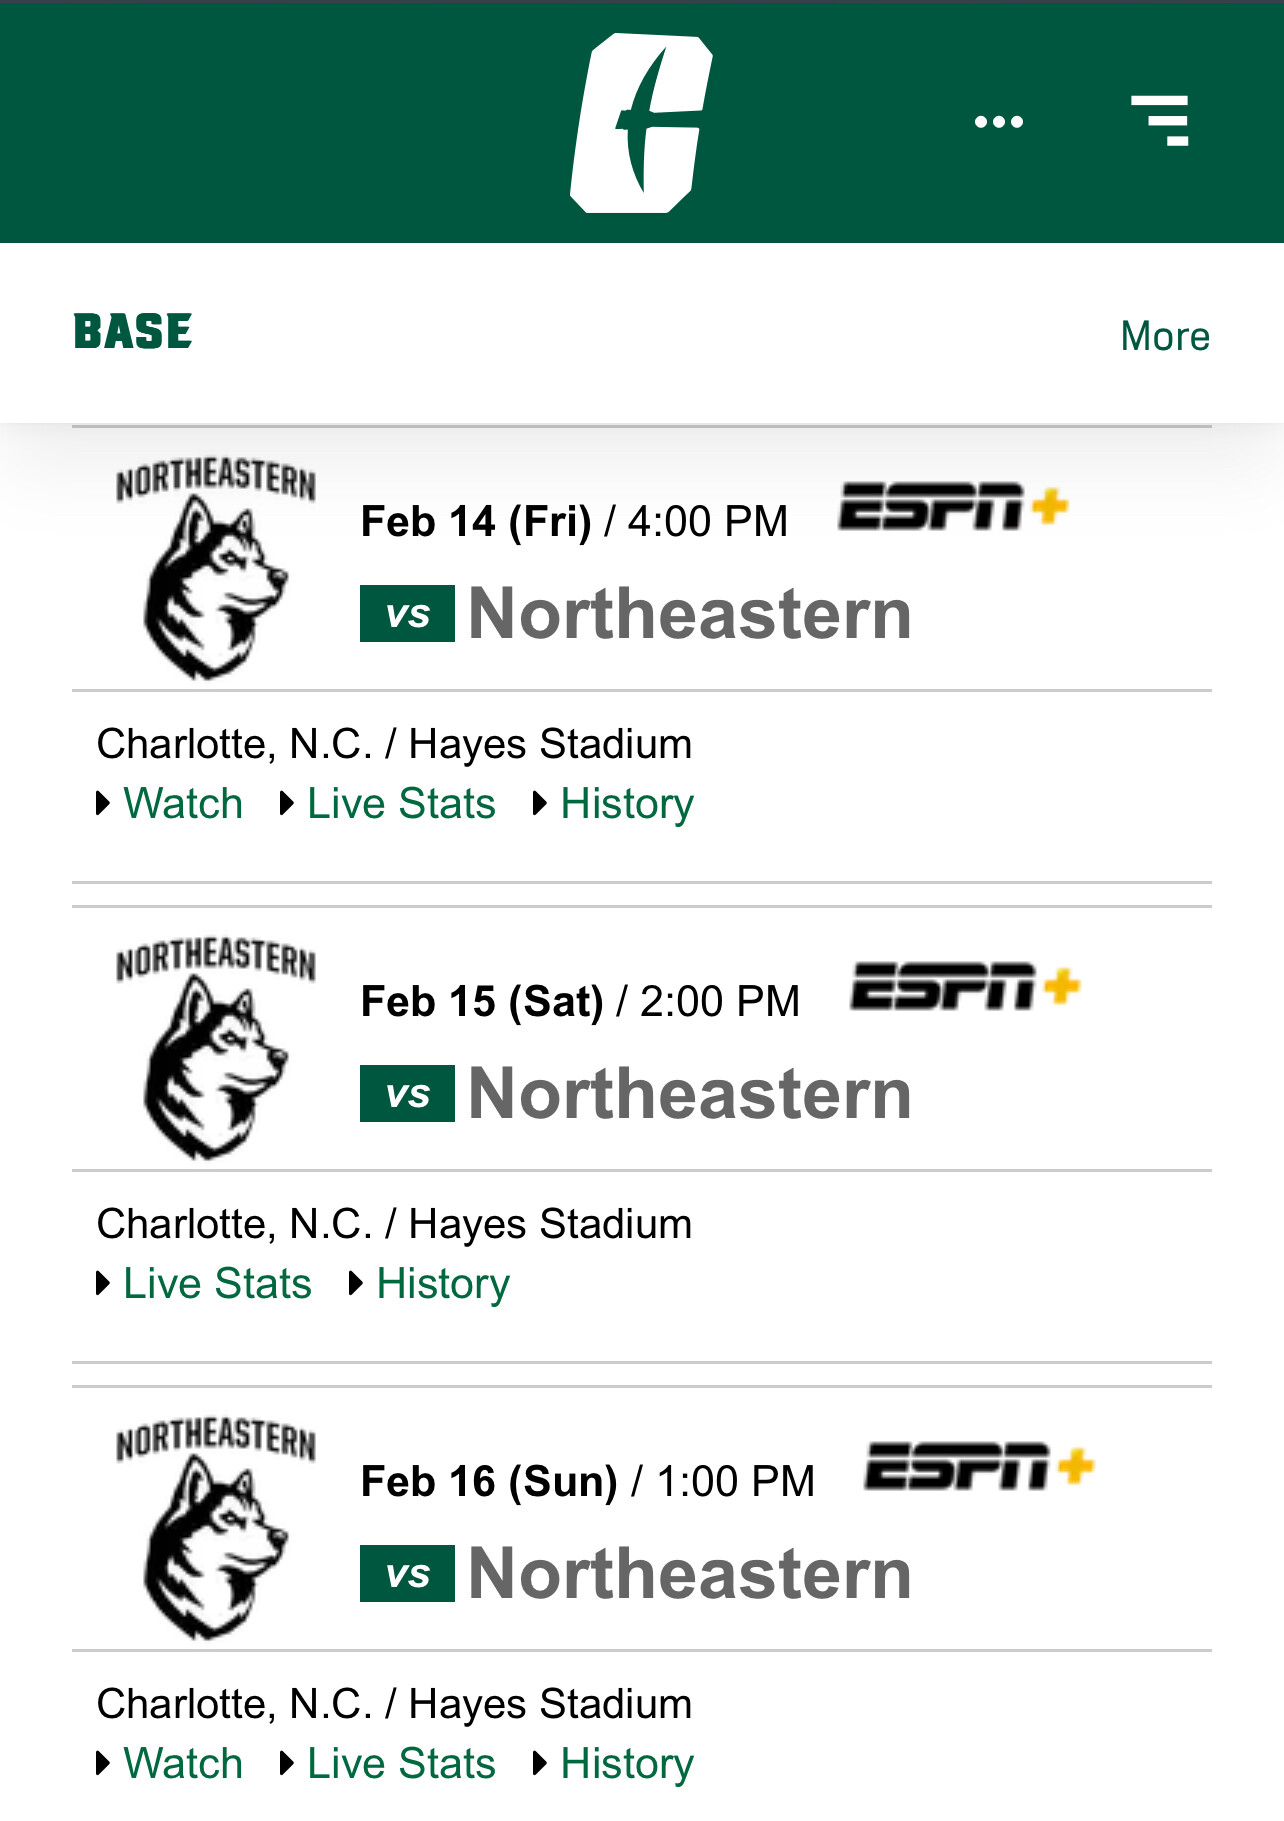Tap the Charlotte 49ers C logo

click(x=641, y=122)
